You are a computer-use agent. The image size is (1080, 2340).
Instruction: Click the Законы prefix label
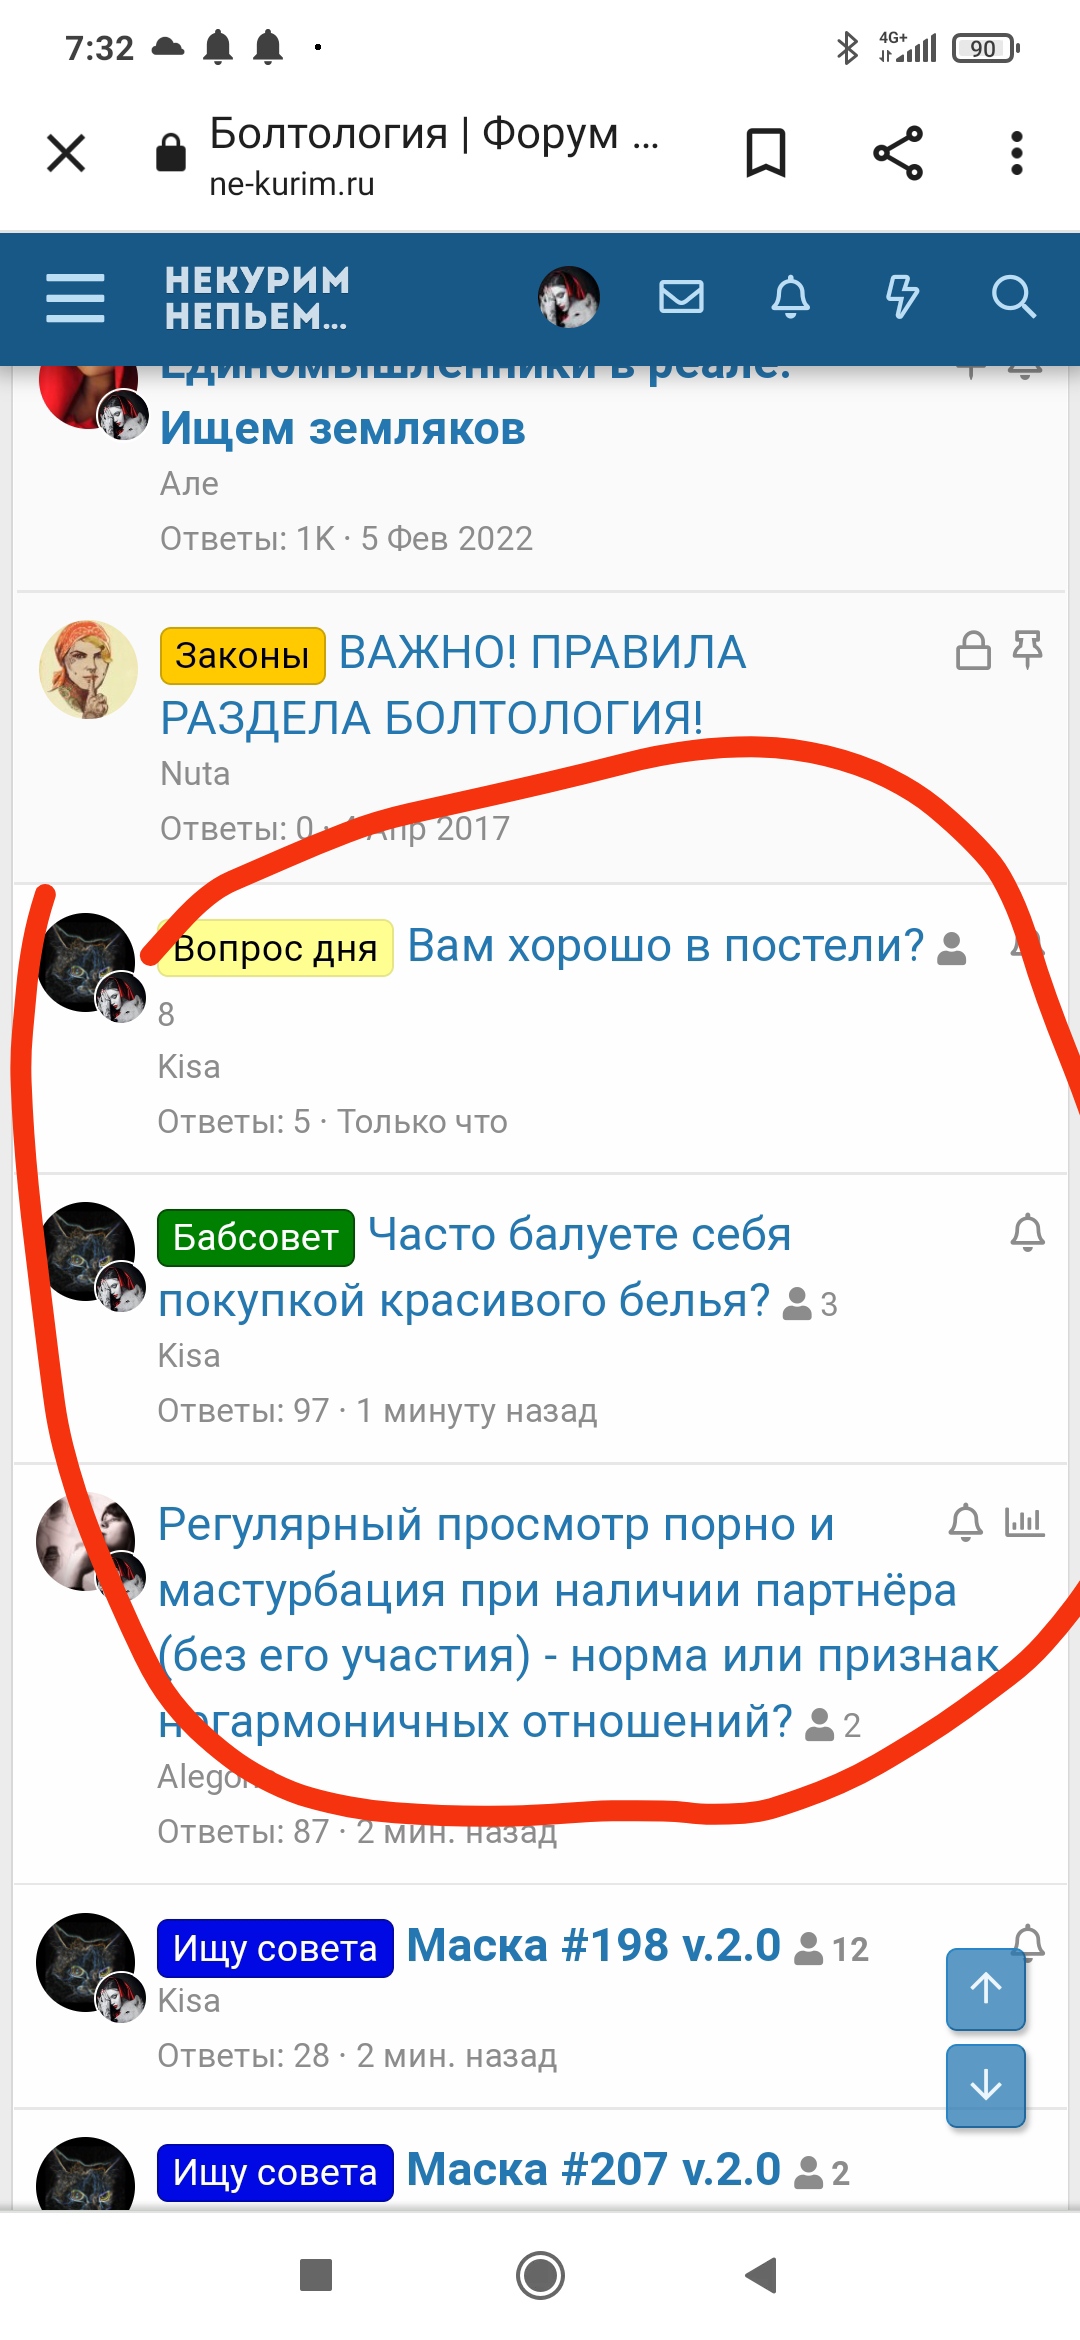243,656
